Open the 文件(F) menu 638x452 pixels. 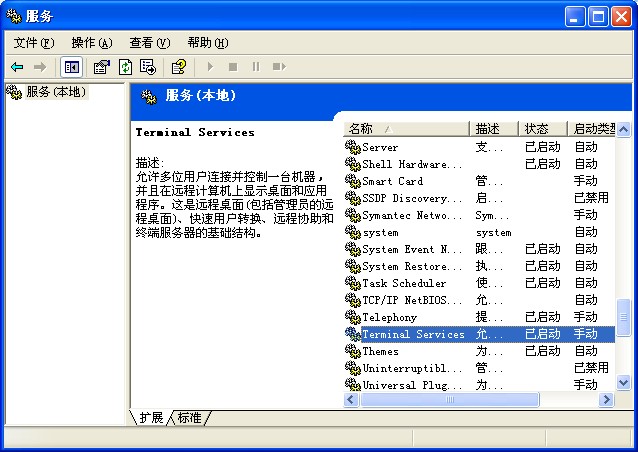33,43
